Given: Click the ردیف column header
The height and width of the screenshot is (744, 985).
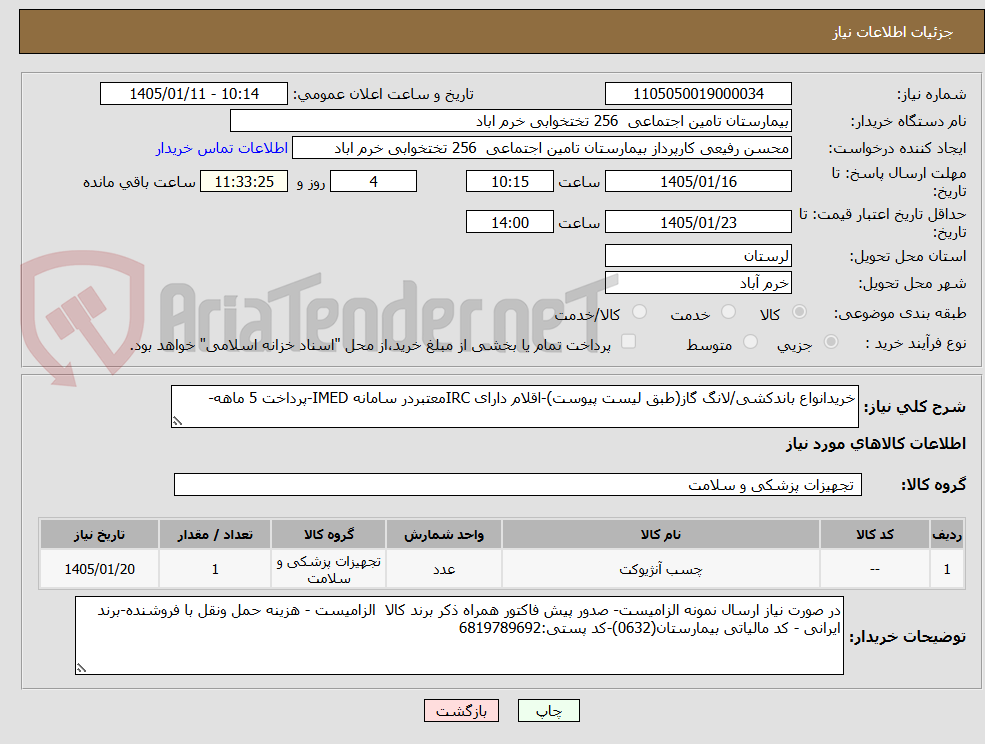Looking at the screenshot, I should tap(947, 534).
